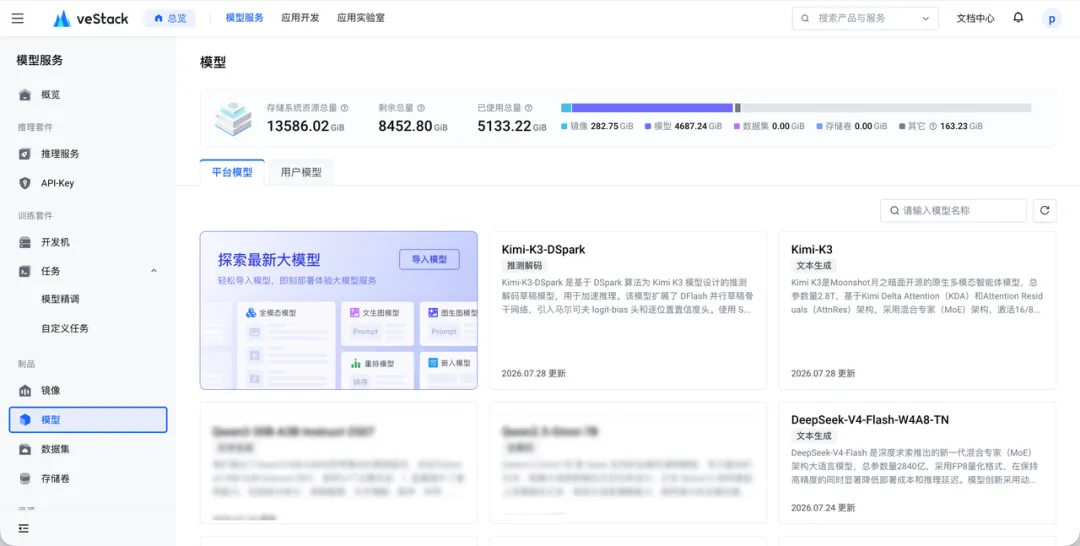
Task: Click the 重排模型 tile in banner
Action: point(377,370)
